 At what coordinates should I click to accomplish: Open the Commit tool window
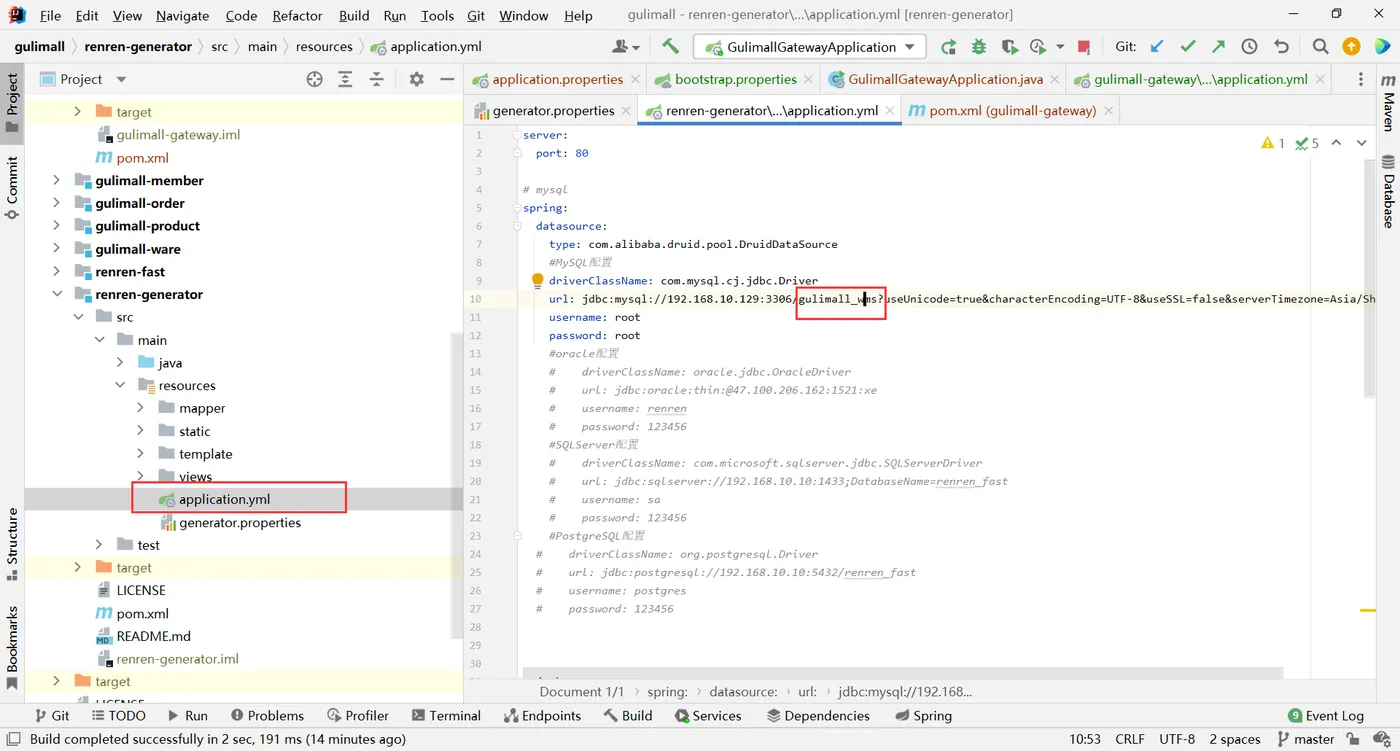click(12, 186)
